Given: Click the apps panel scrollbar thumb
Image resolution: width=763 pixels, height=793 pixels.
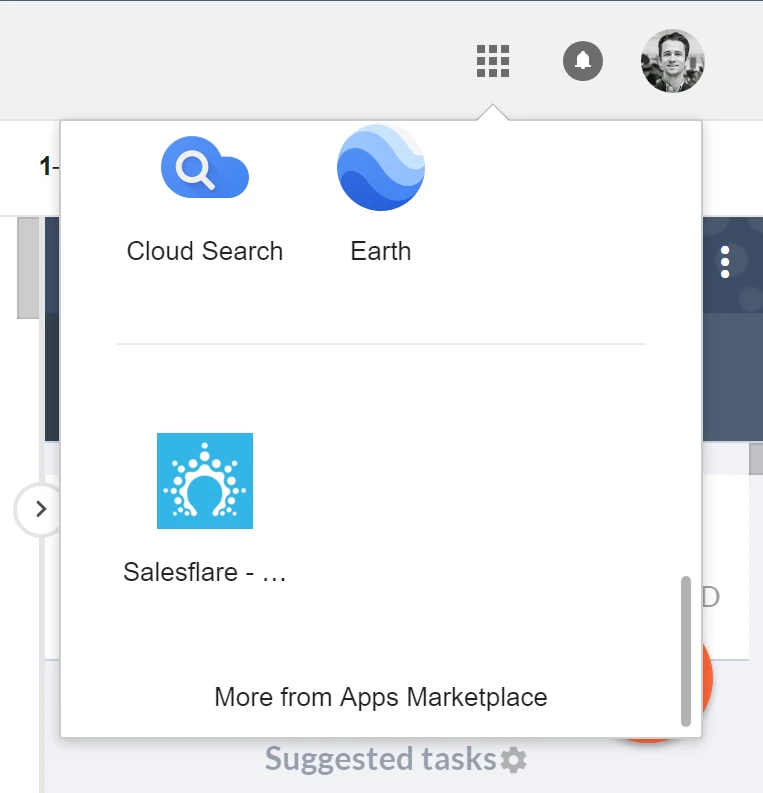Looking at the screenshot, I should click(x=686, y=651).
